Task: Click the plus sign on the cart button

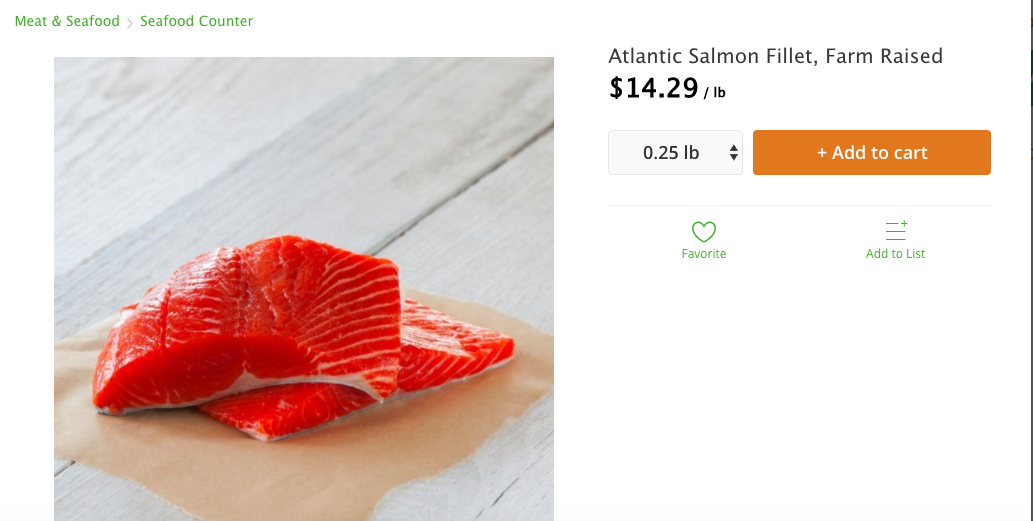Action: tap(822, 153)
